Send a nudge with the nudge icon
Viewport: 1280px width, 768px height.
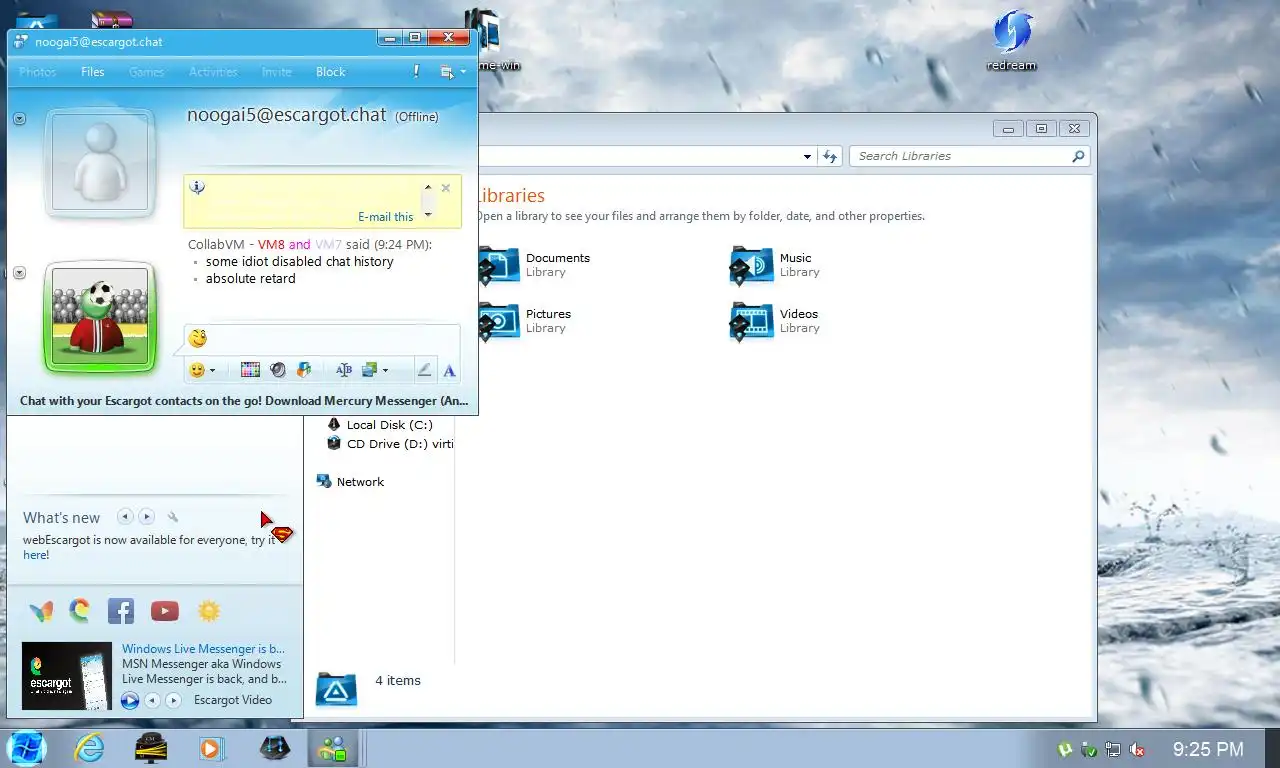[x=304, y=370]
